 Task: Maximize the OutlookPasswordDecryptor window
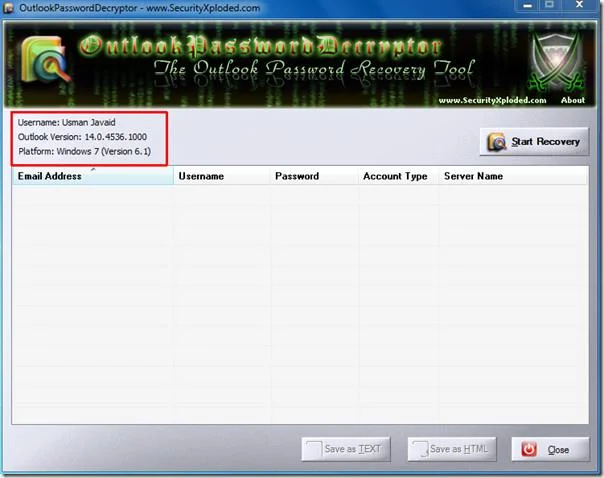click(x=549, y=5)
